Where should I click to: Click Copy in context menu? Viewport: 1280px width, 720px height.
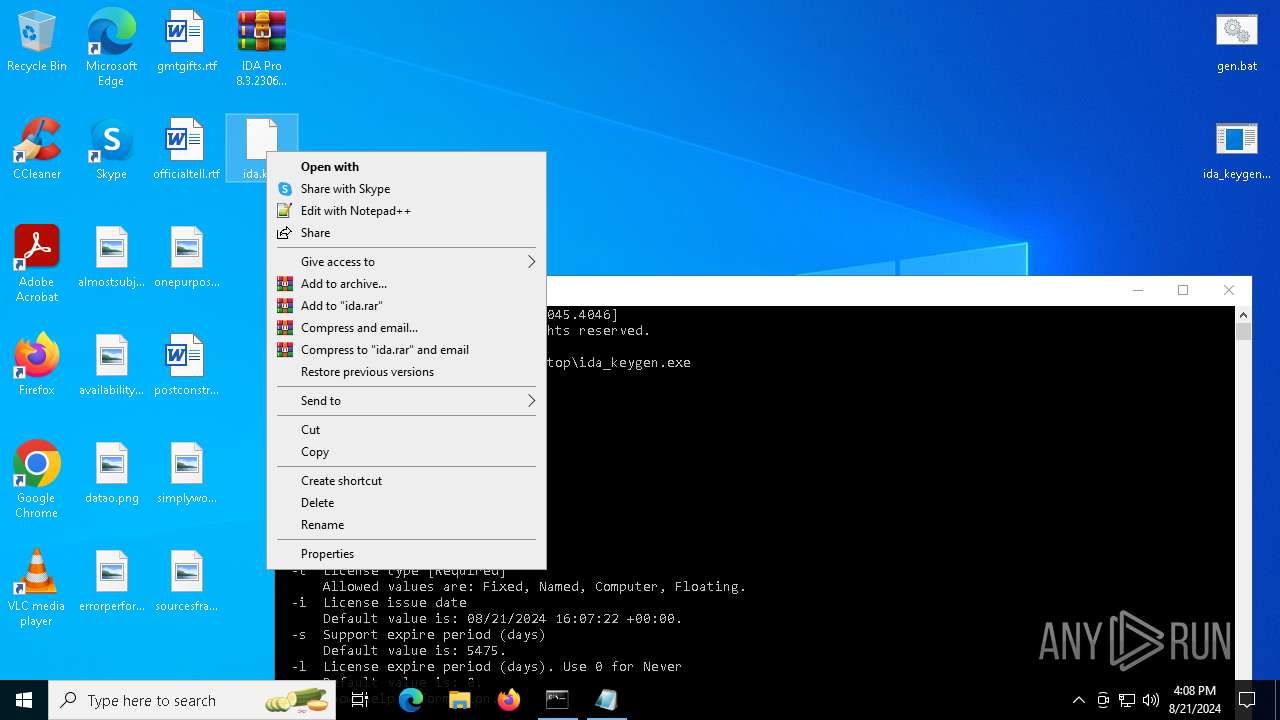(x=406, y=452)
